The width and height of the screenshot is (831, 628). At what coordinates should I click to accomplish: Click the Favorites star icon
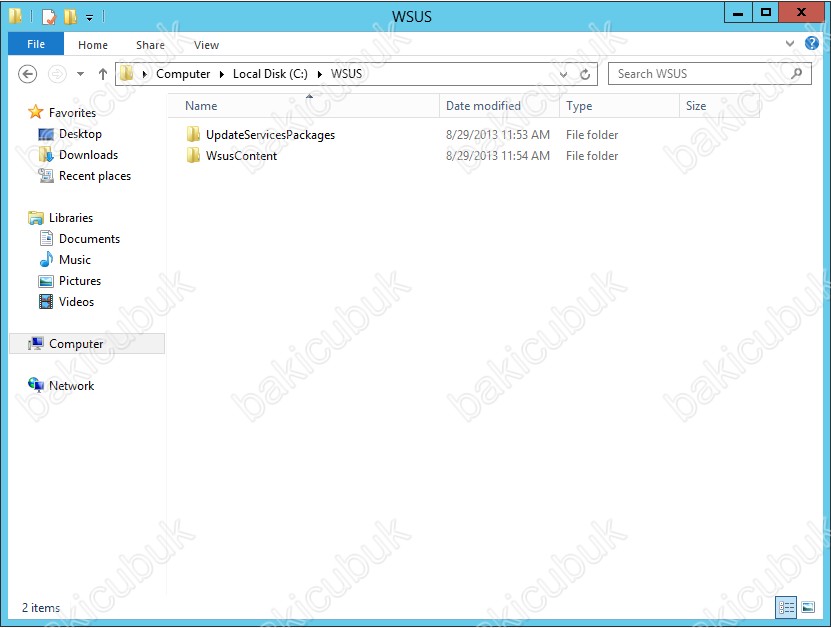click(x=36, y=112)
